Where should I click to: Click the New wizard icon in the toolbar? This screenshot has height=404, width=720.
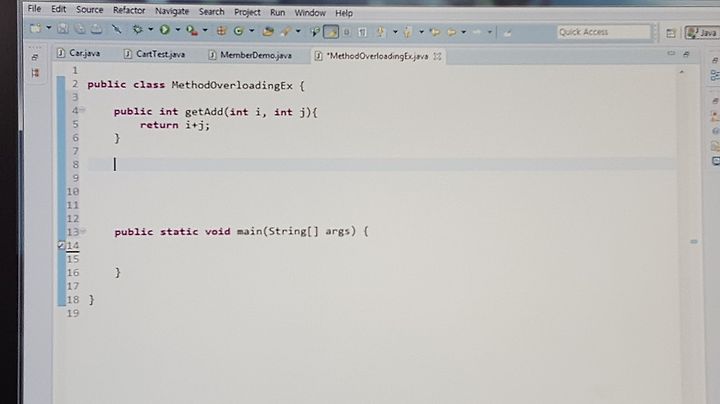pyautogui.click(x=35, y=28)
